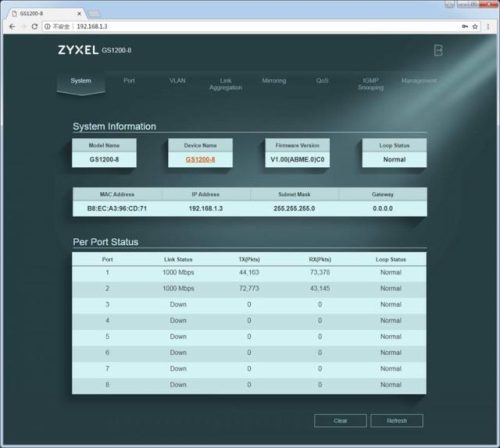Image resolution: width=500 pixels, height=448 pixels.
Task: Click port 2 RX value 43,145
Action: [320, 288]
